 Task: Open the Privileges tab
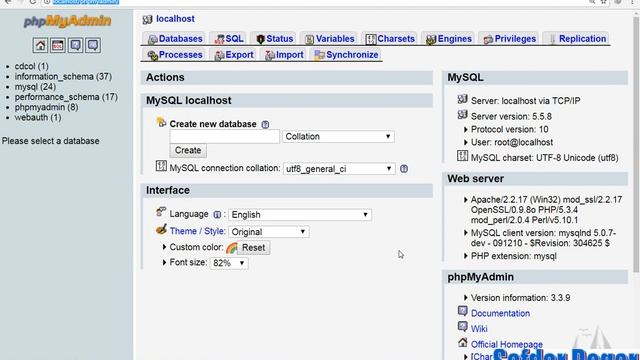coord(509,39)
